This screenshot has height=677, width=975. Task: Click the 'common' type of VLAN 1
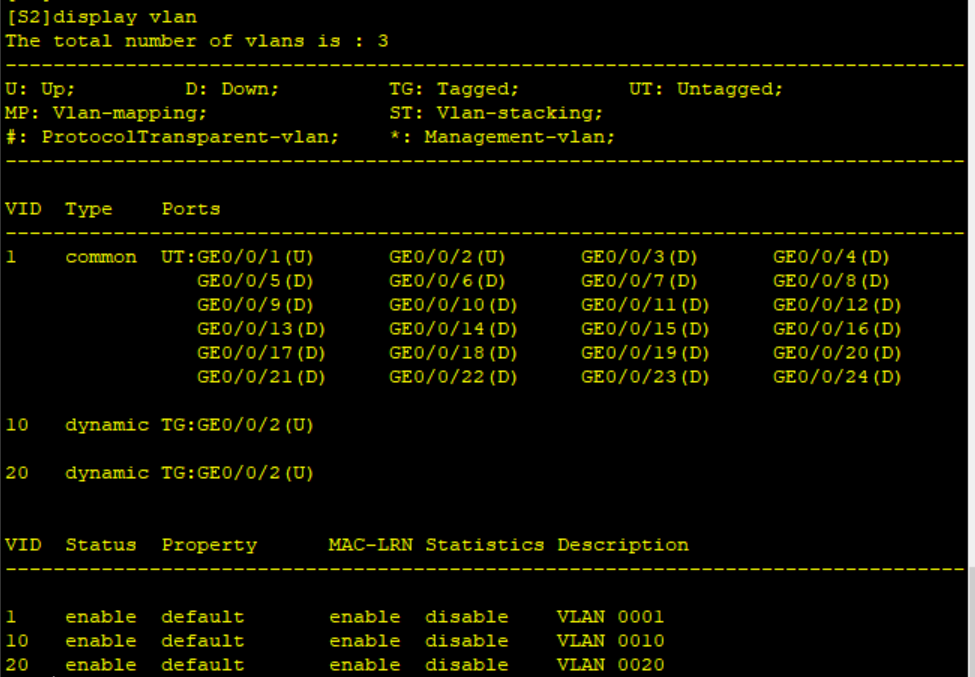[101, 257]
